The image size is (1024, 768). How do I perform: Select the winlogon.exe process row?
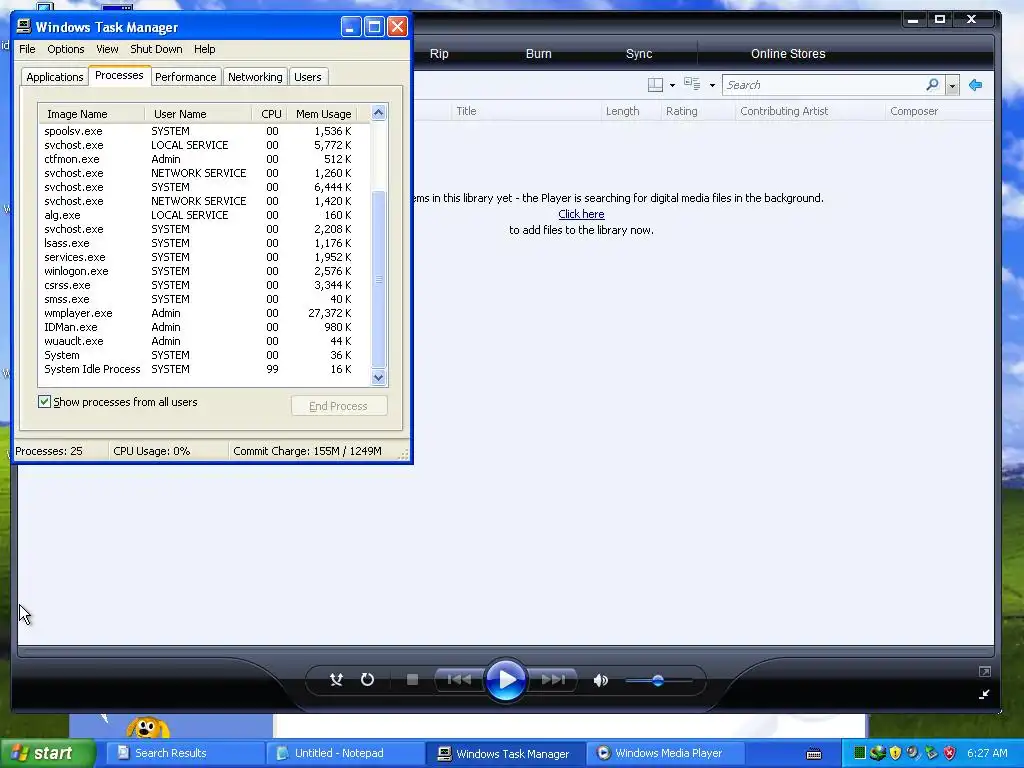[x=204, y=271]
